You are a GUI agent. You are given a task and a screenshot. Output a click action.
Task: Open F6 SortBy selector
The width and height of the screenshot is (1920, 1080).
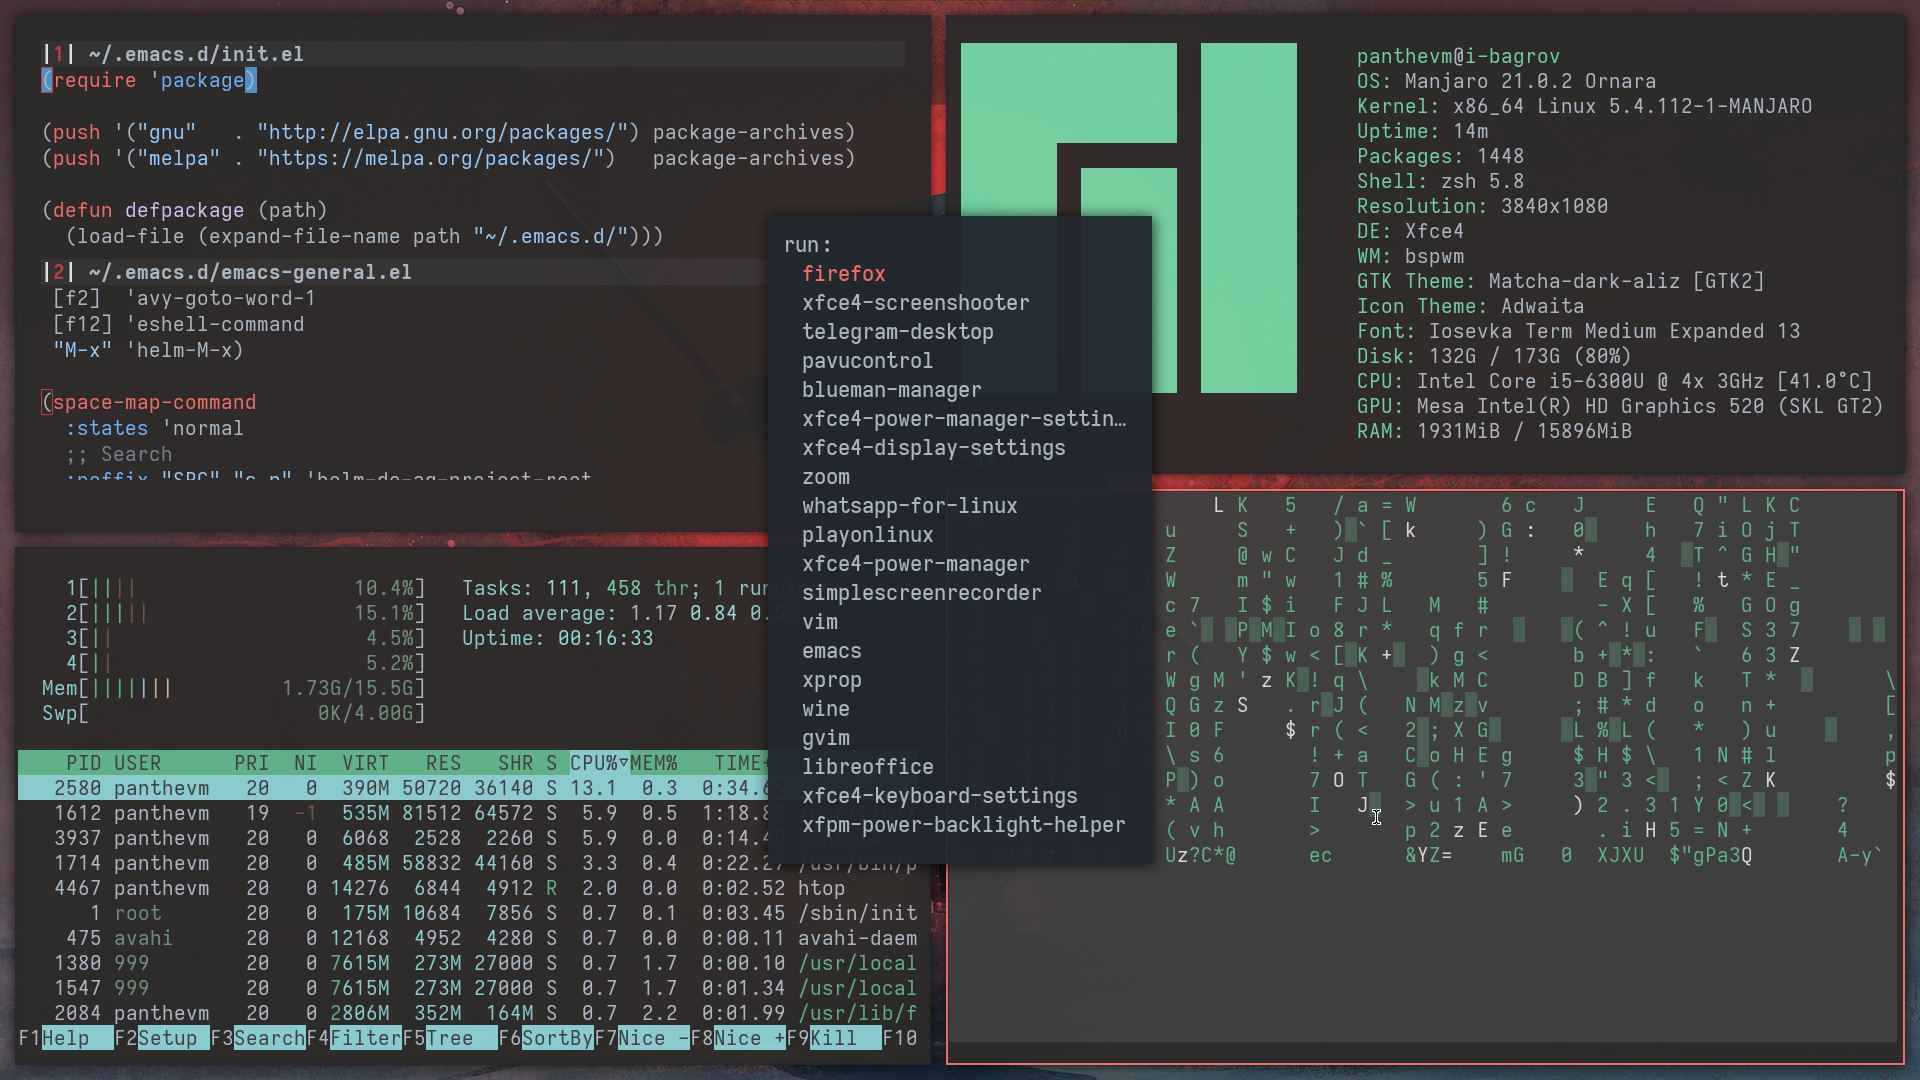[557, 1038]
